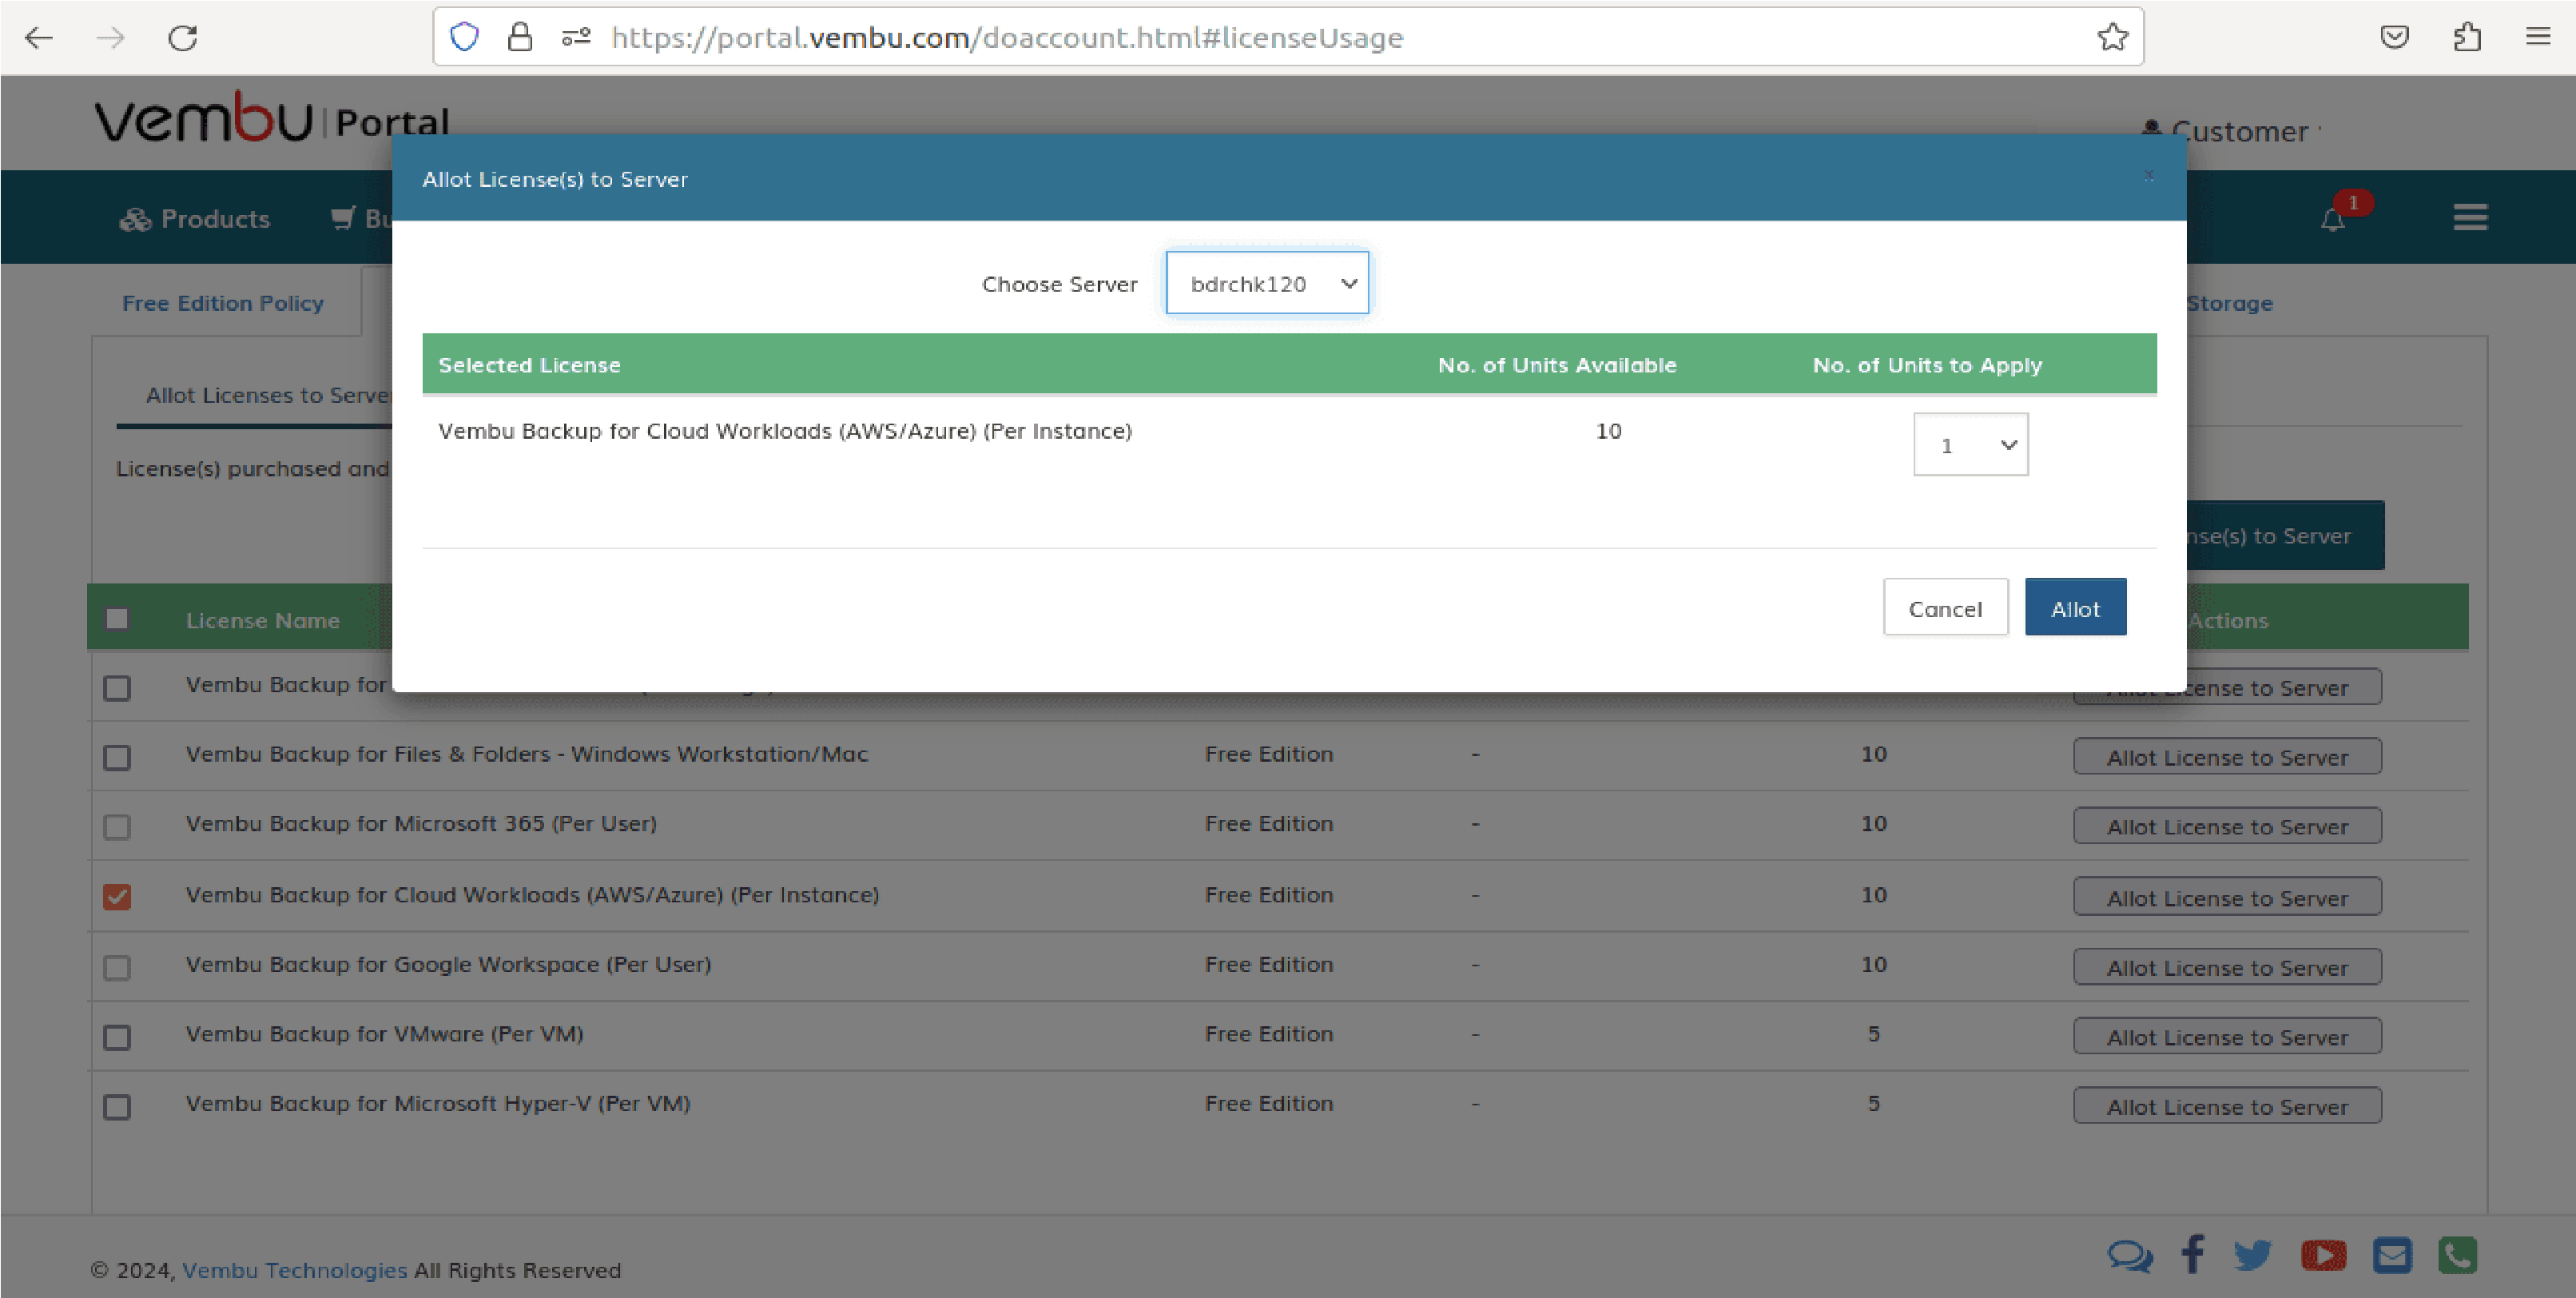The width and height of the screenshot is (2576, 1298).
Task: Select the Allot Licenses to Server tab
Action: (268, 395)
